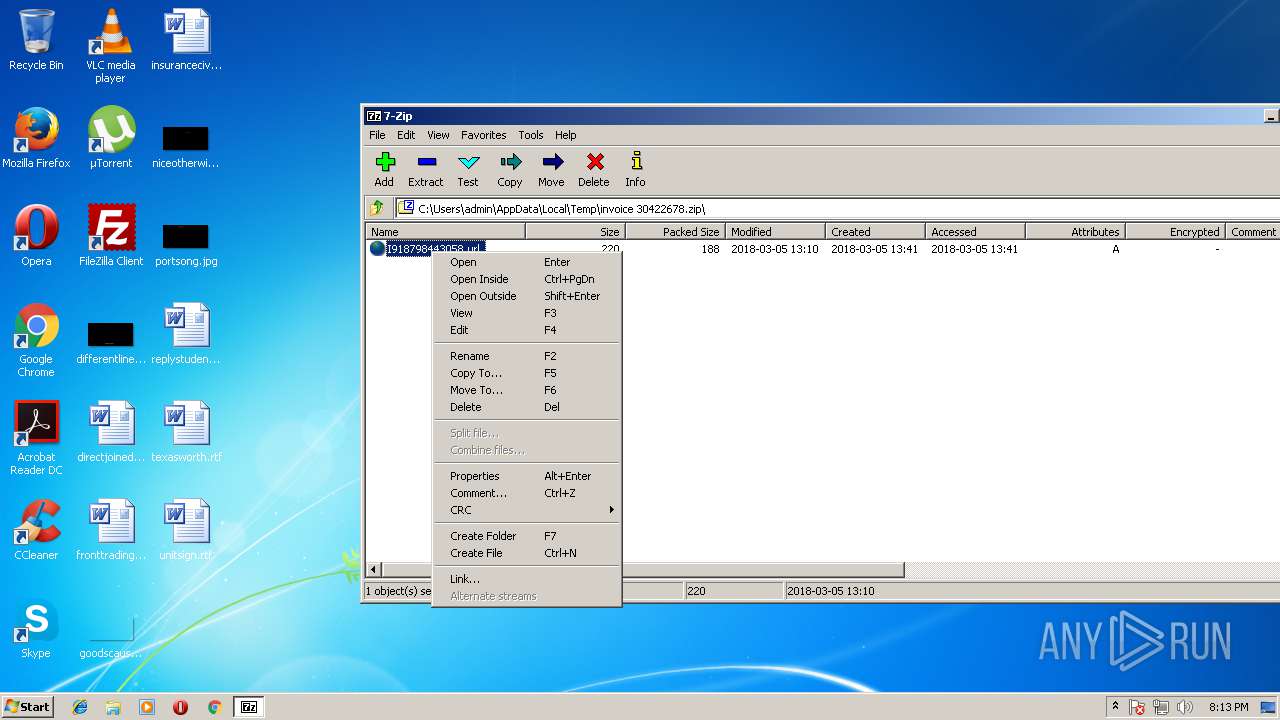Select the VLC media player shortcut
This screenshot has width=1280, height=720.
110,46
